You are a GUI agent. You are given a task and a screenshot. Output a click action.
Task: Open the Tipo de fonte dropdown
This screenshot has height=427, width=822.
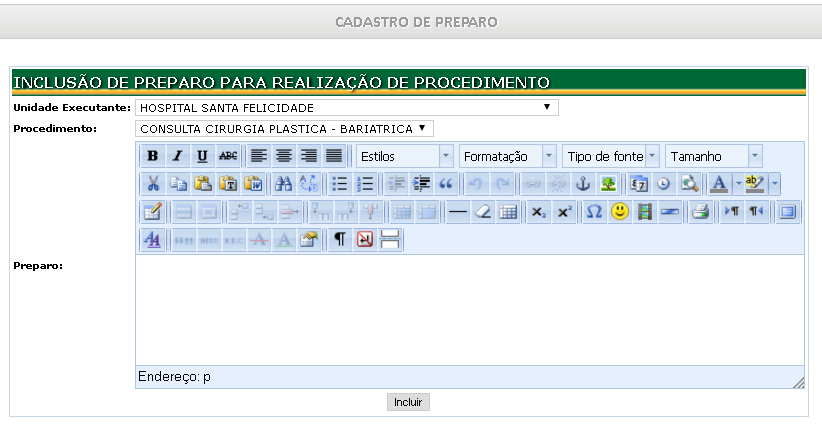[x=610, y=156]
